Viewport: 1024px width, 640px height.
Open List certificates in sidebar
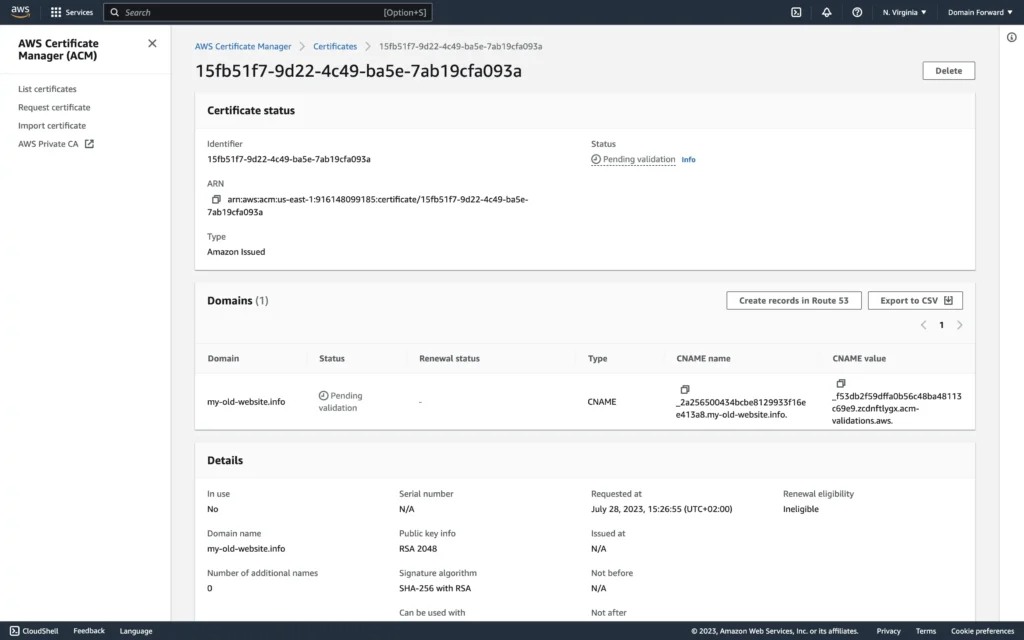tap(47, 89)
